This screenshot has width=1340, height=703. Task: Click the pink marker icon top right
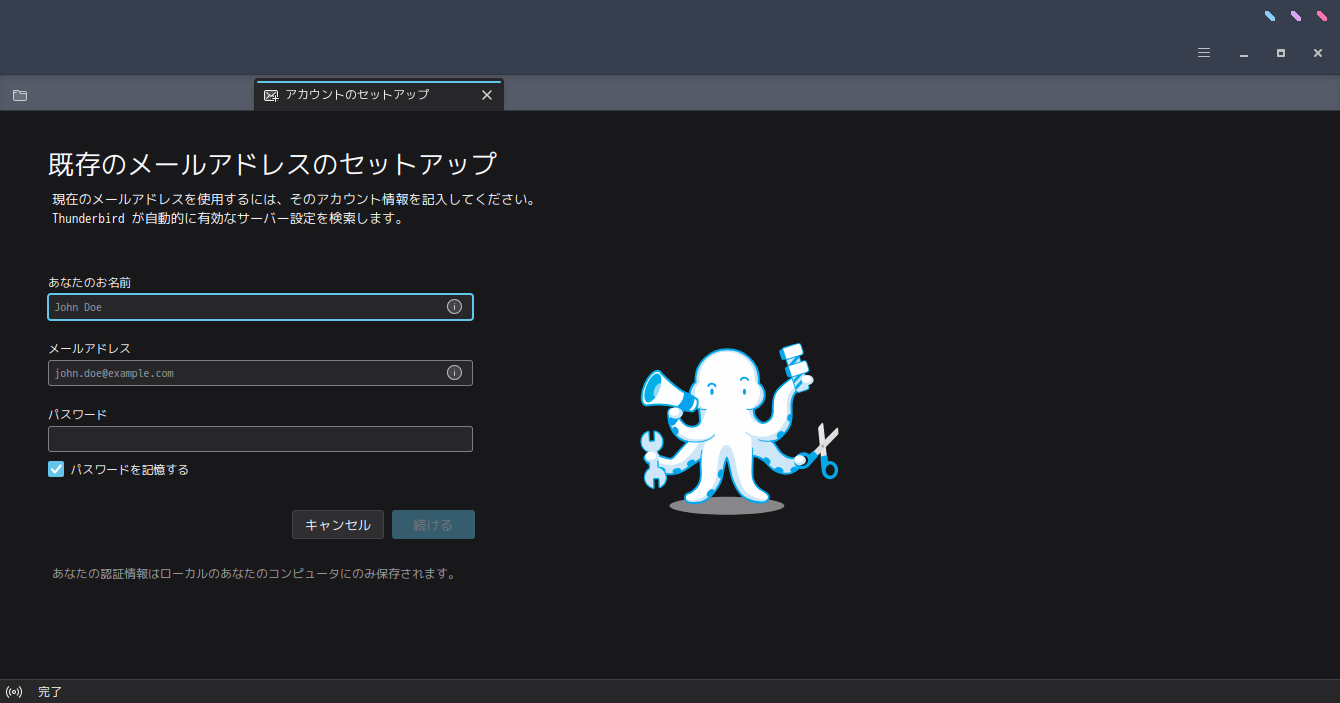pos(1322,16)
